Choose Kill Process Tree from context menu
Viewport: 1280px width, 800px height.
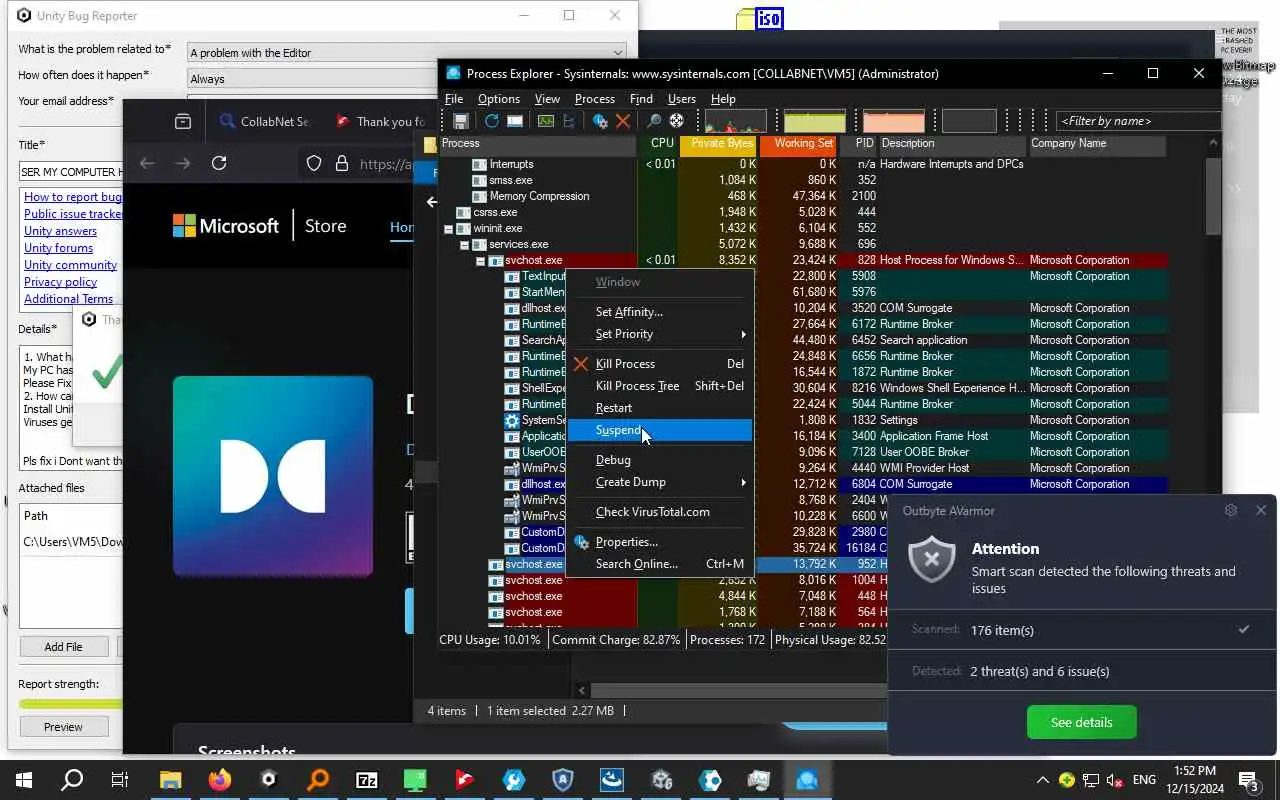tap(660, 386)
